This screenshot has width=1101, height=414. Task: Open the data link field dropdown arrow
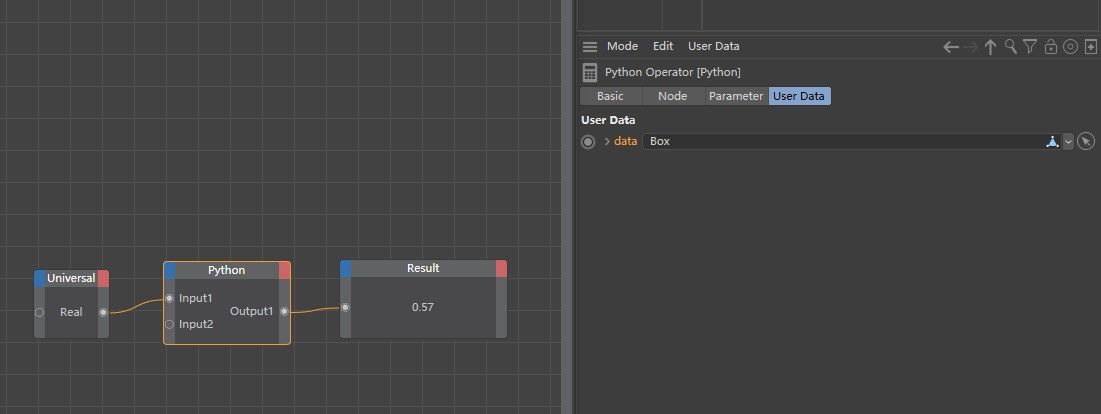click(1068, 142)
